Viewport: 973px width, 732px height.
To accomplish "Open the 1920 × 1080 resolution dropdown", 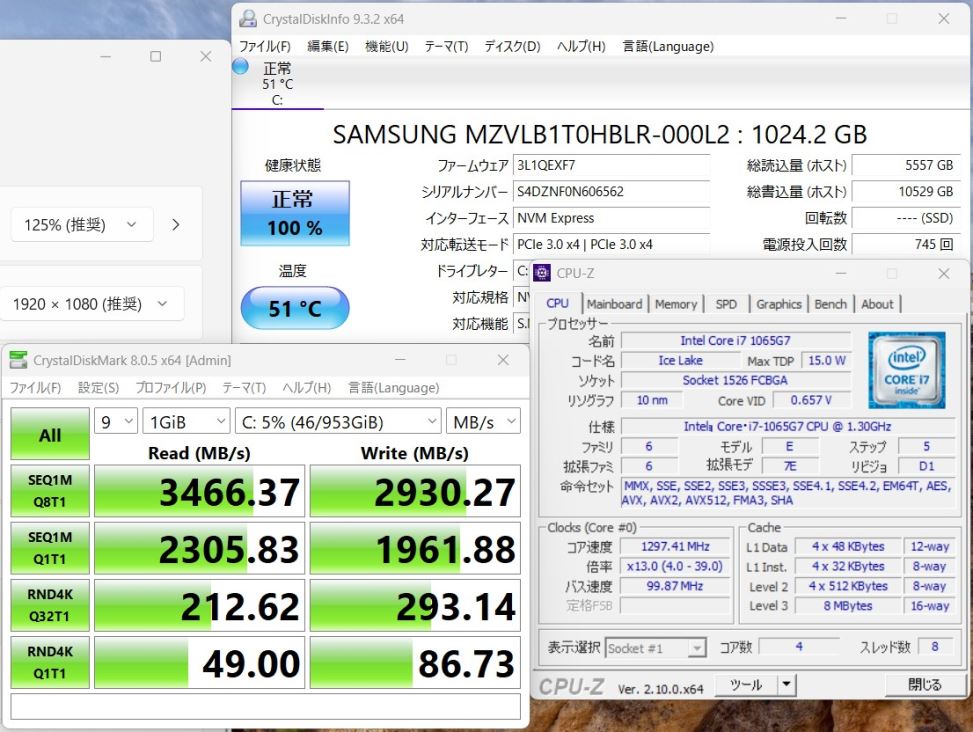I will point(91,304).
